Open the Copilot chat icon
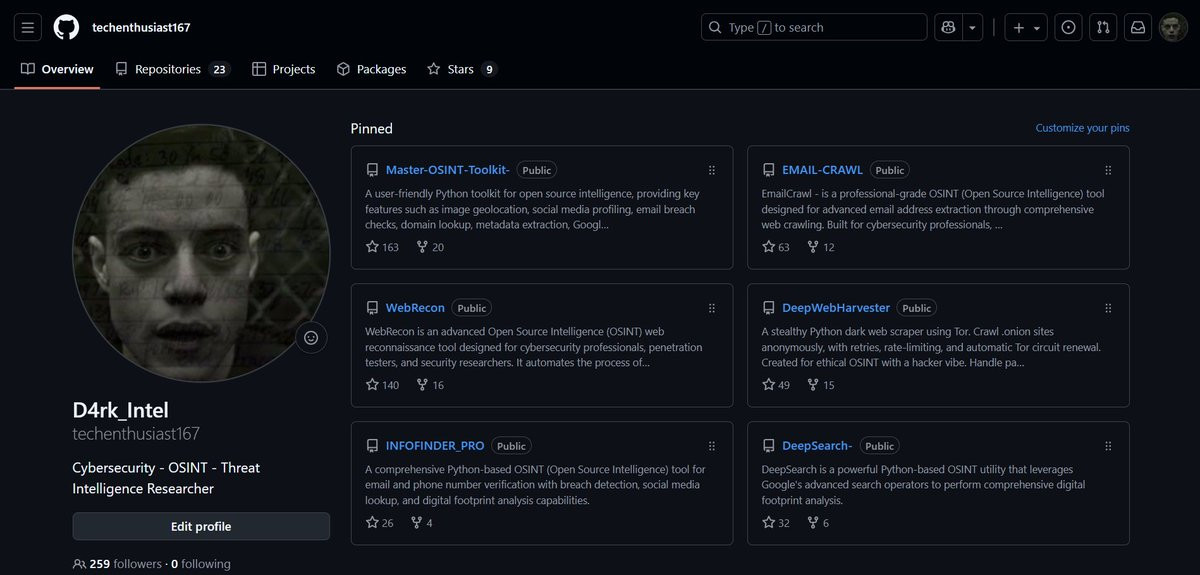 coord(948,28)
